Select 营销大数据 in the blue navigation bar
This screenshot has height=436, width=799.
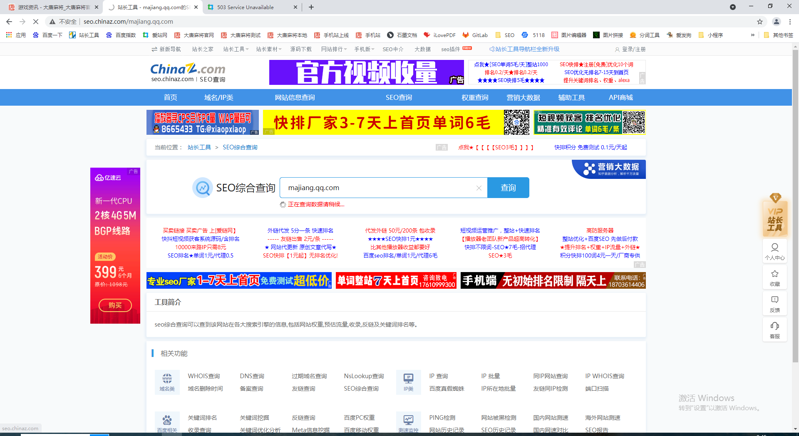click(523, 97)
